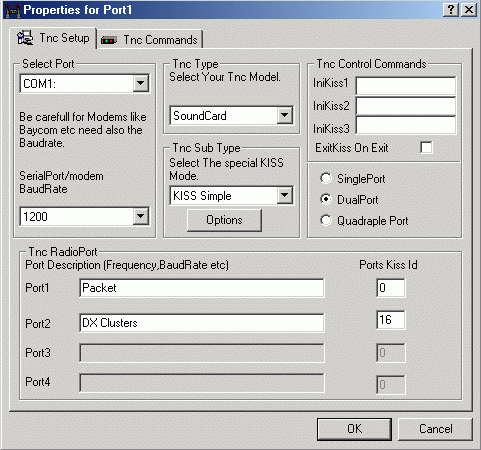
Task: Click the question mark help button
Action: tap(451, 10)
